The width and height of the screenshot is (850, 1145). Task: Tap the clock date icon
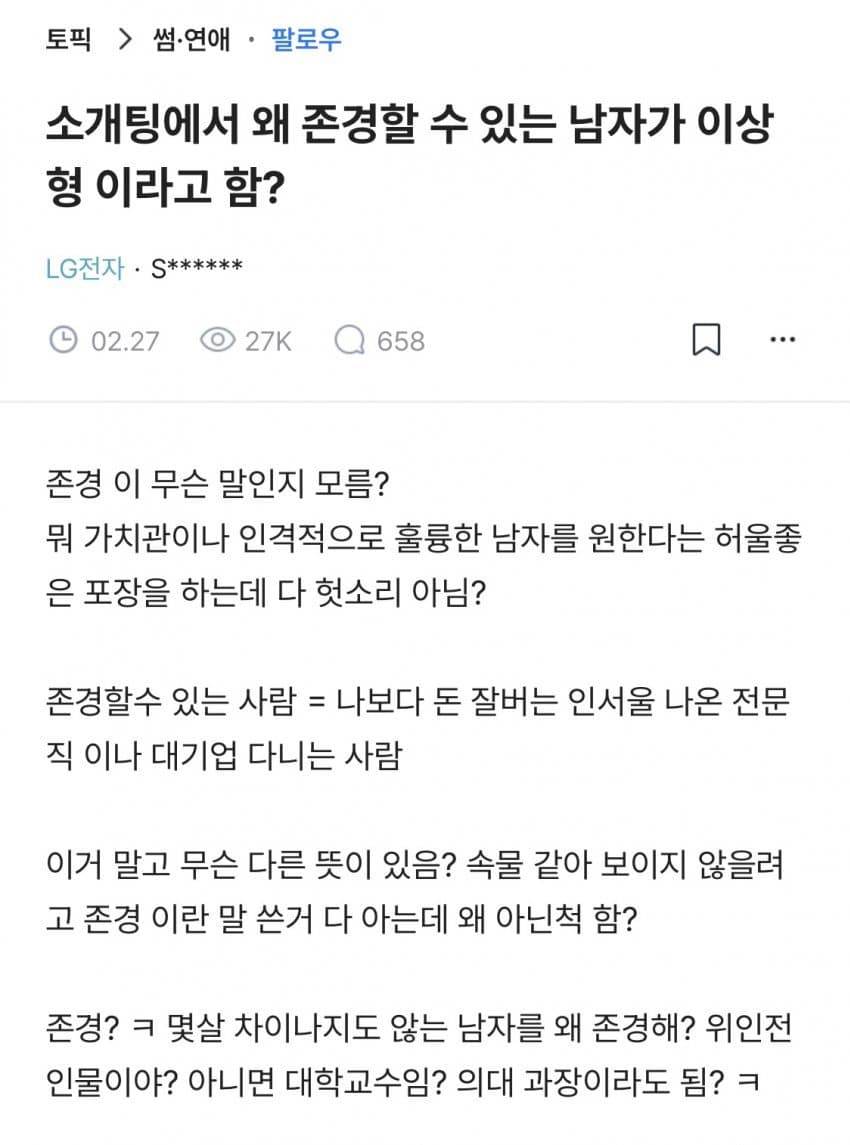[x=64, y=340]
